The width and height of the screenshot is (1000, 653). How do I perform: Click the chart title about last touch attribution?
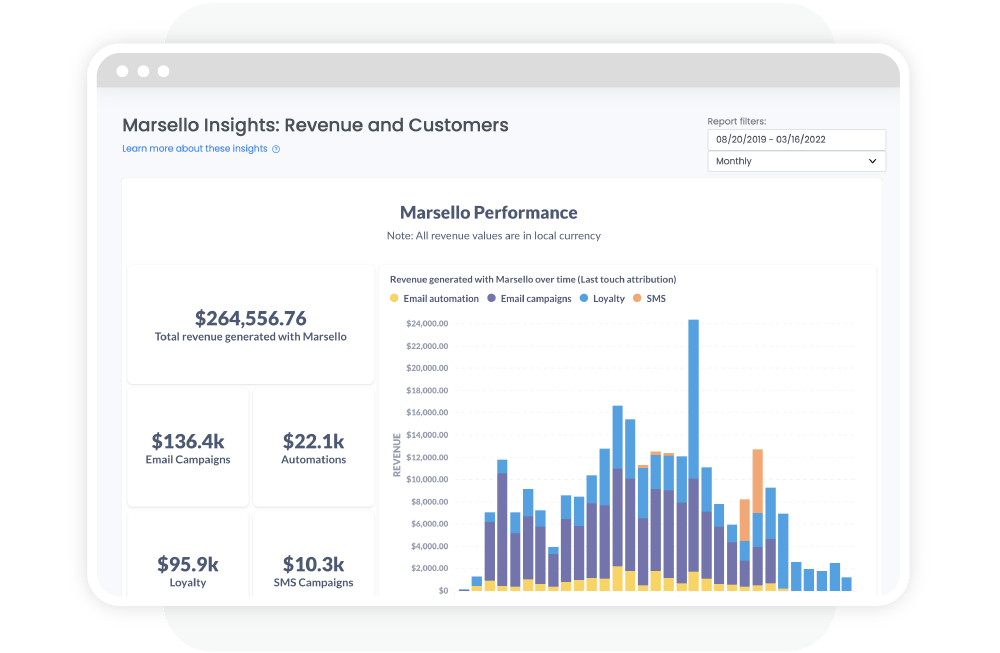point(533,279)
